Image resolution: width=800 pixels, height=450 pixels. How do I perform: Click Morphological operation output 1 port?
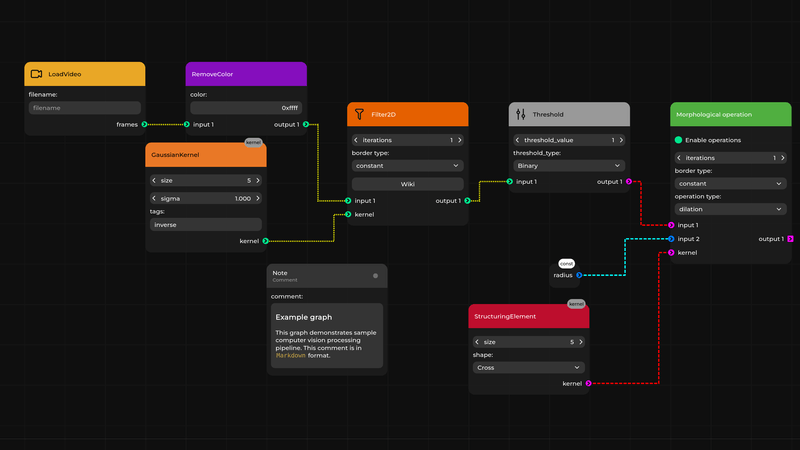click(790, 239)
